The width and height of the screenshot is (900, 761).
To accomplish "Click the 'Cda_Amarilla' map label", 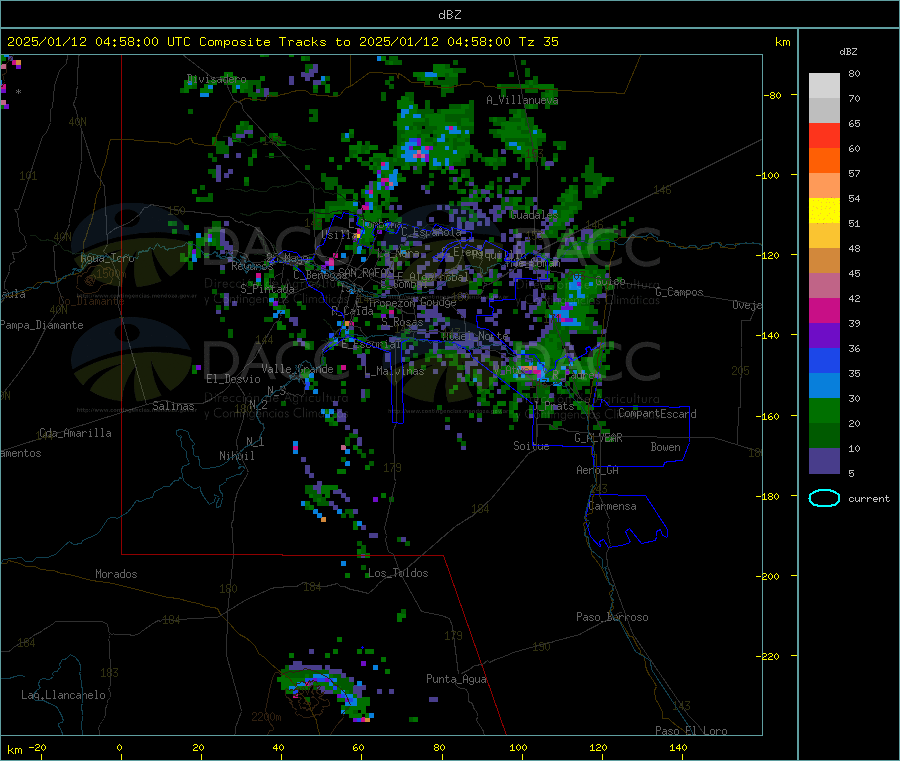I will click(75, 433).
